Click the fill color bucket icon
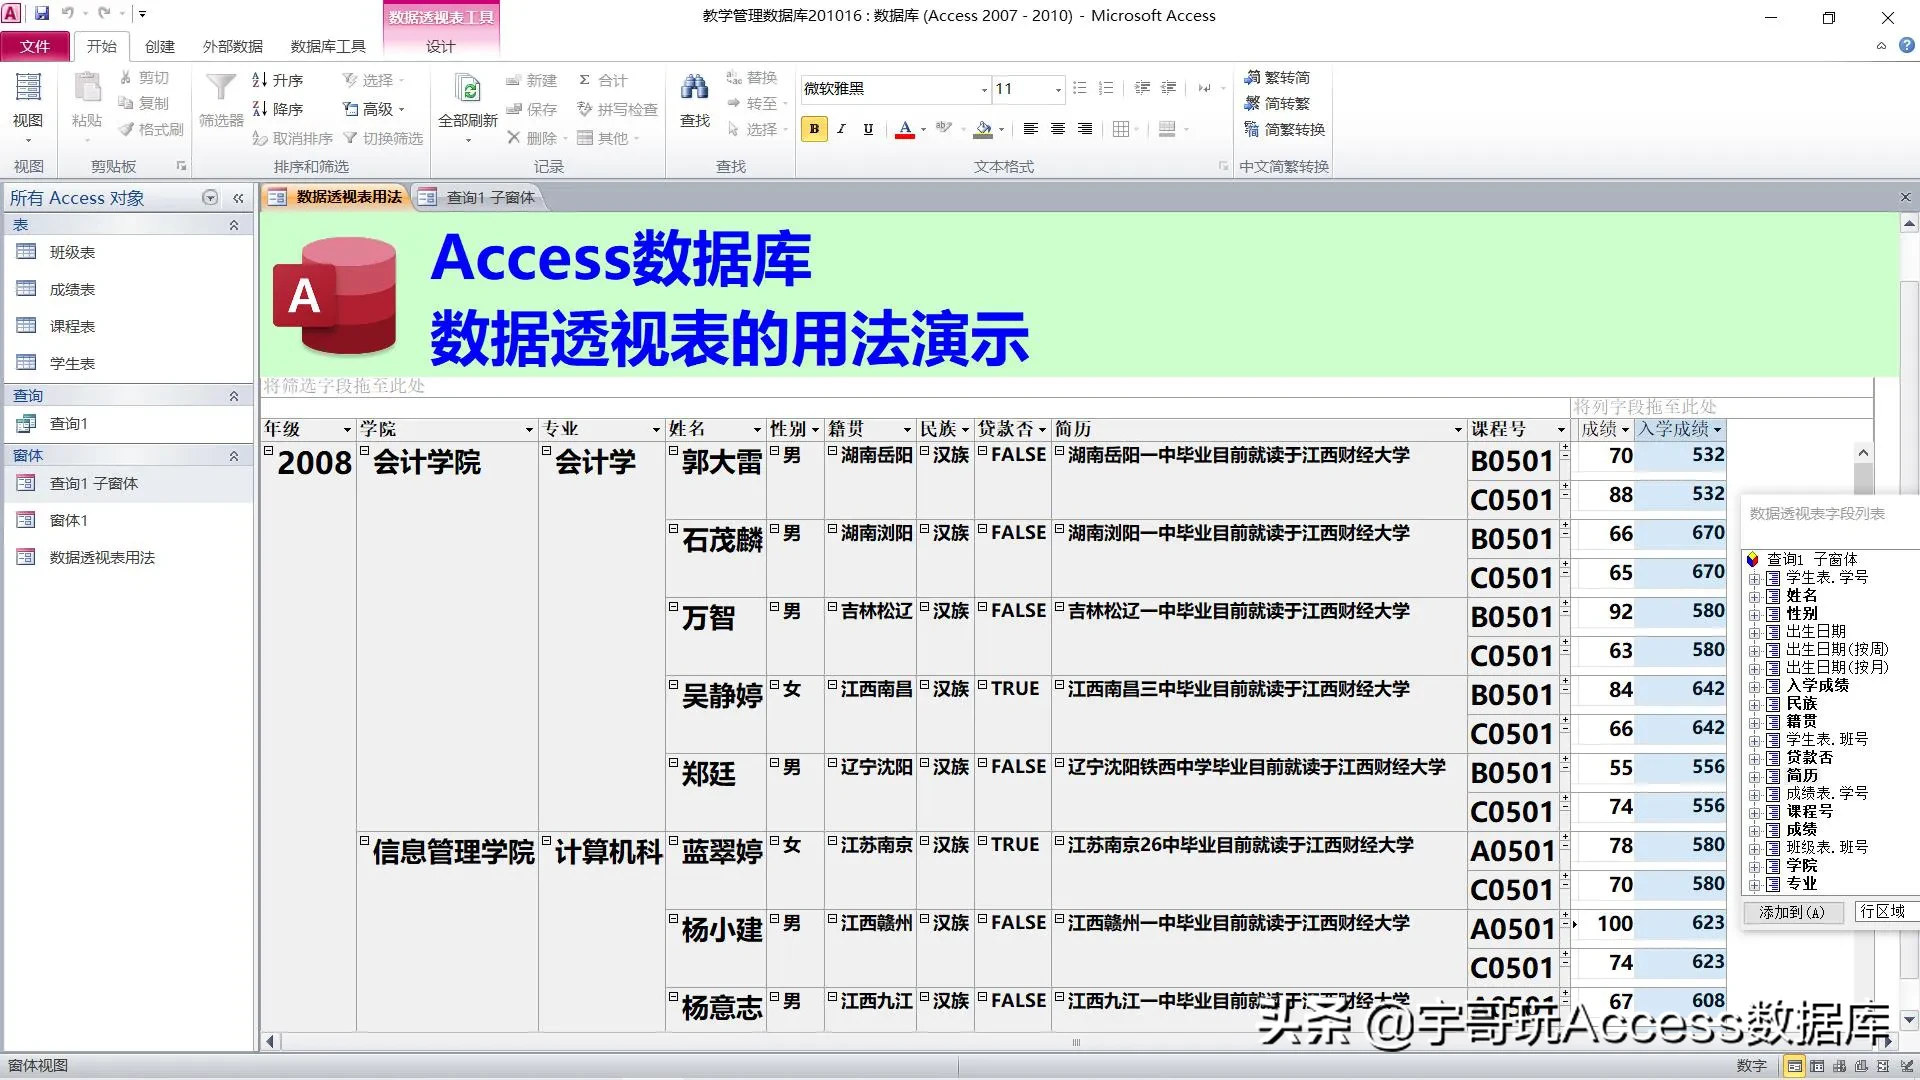 coord(983,129)
